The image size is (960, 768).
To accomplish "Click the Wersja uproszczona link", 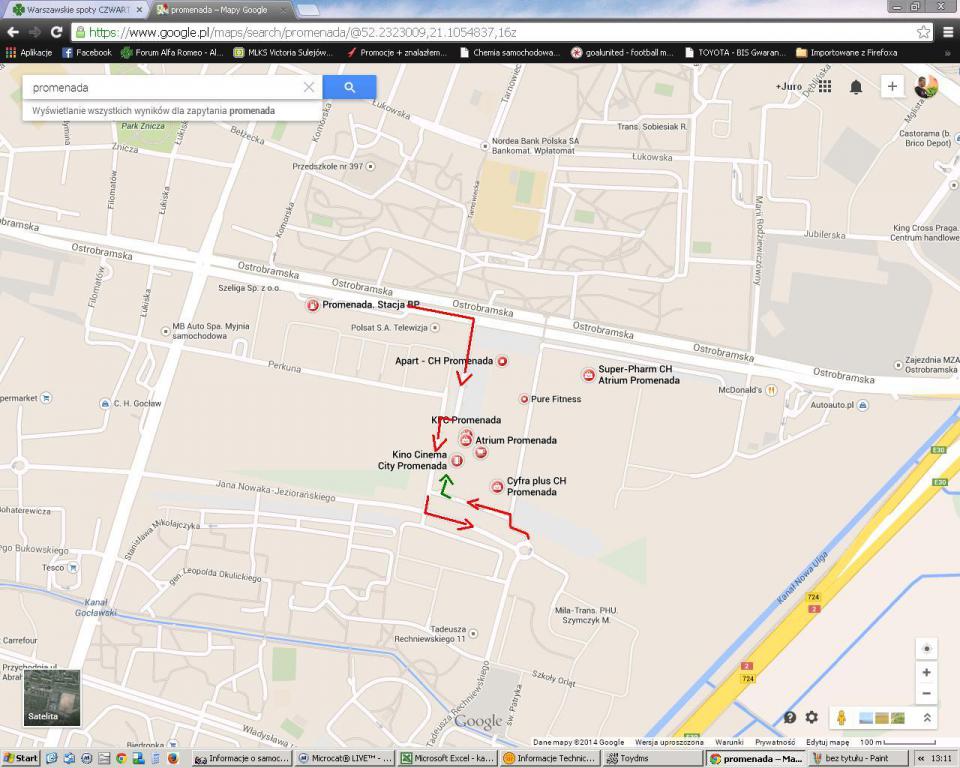I will click(669, 742).
